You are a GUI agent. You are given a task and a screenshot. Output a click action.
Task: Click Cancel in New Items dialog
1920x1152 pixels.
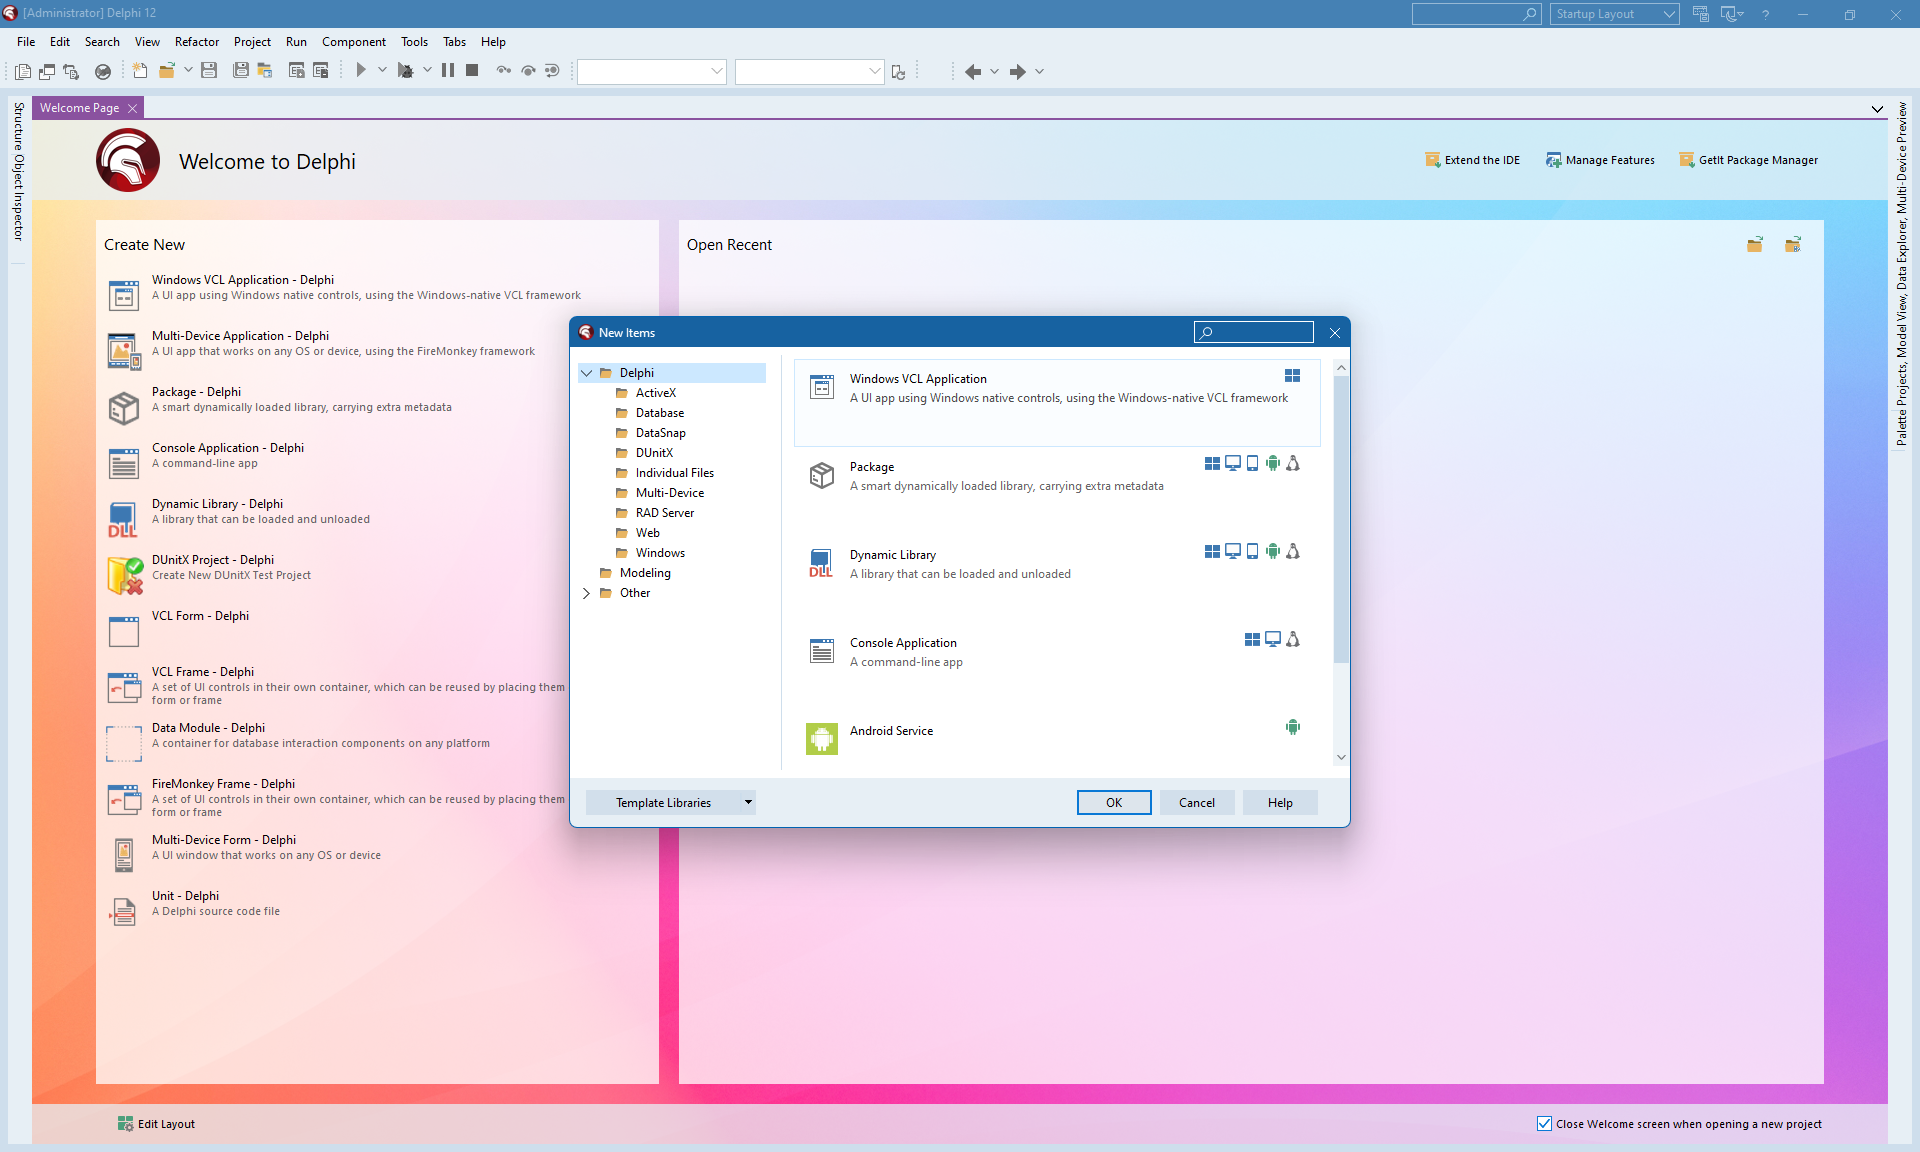tap(1196, 802)
